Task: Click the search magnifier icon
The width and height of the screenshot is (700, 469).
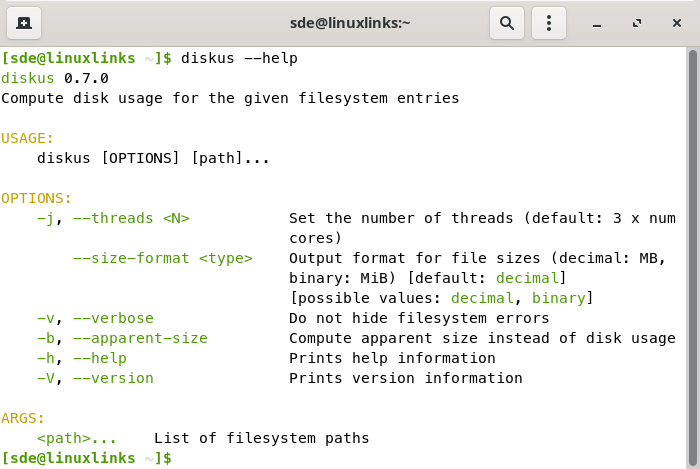Action: tap(507, 22)
